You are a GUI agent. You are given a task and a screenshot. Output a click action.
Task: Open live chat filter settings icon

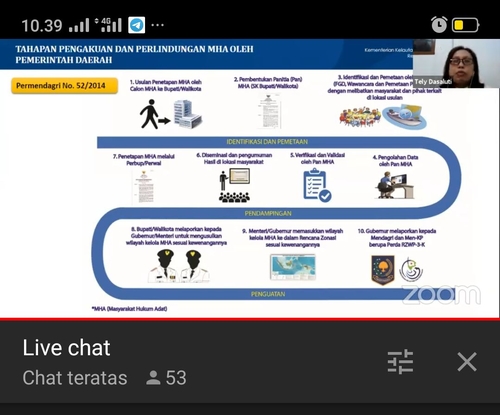pos(400,362)
